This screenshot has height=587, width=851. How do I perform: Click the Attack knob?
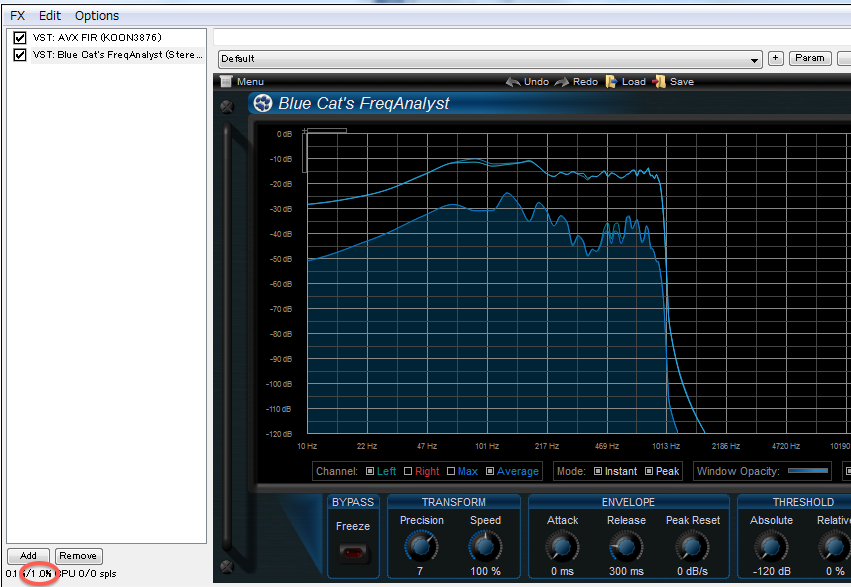(x=562, y=546)
